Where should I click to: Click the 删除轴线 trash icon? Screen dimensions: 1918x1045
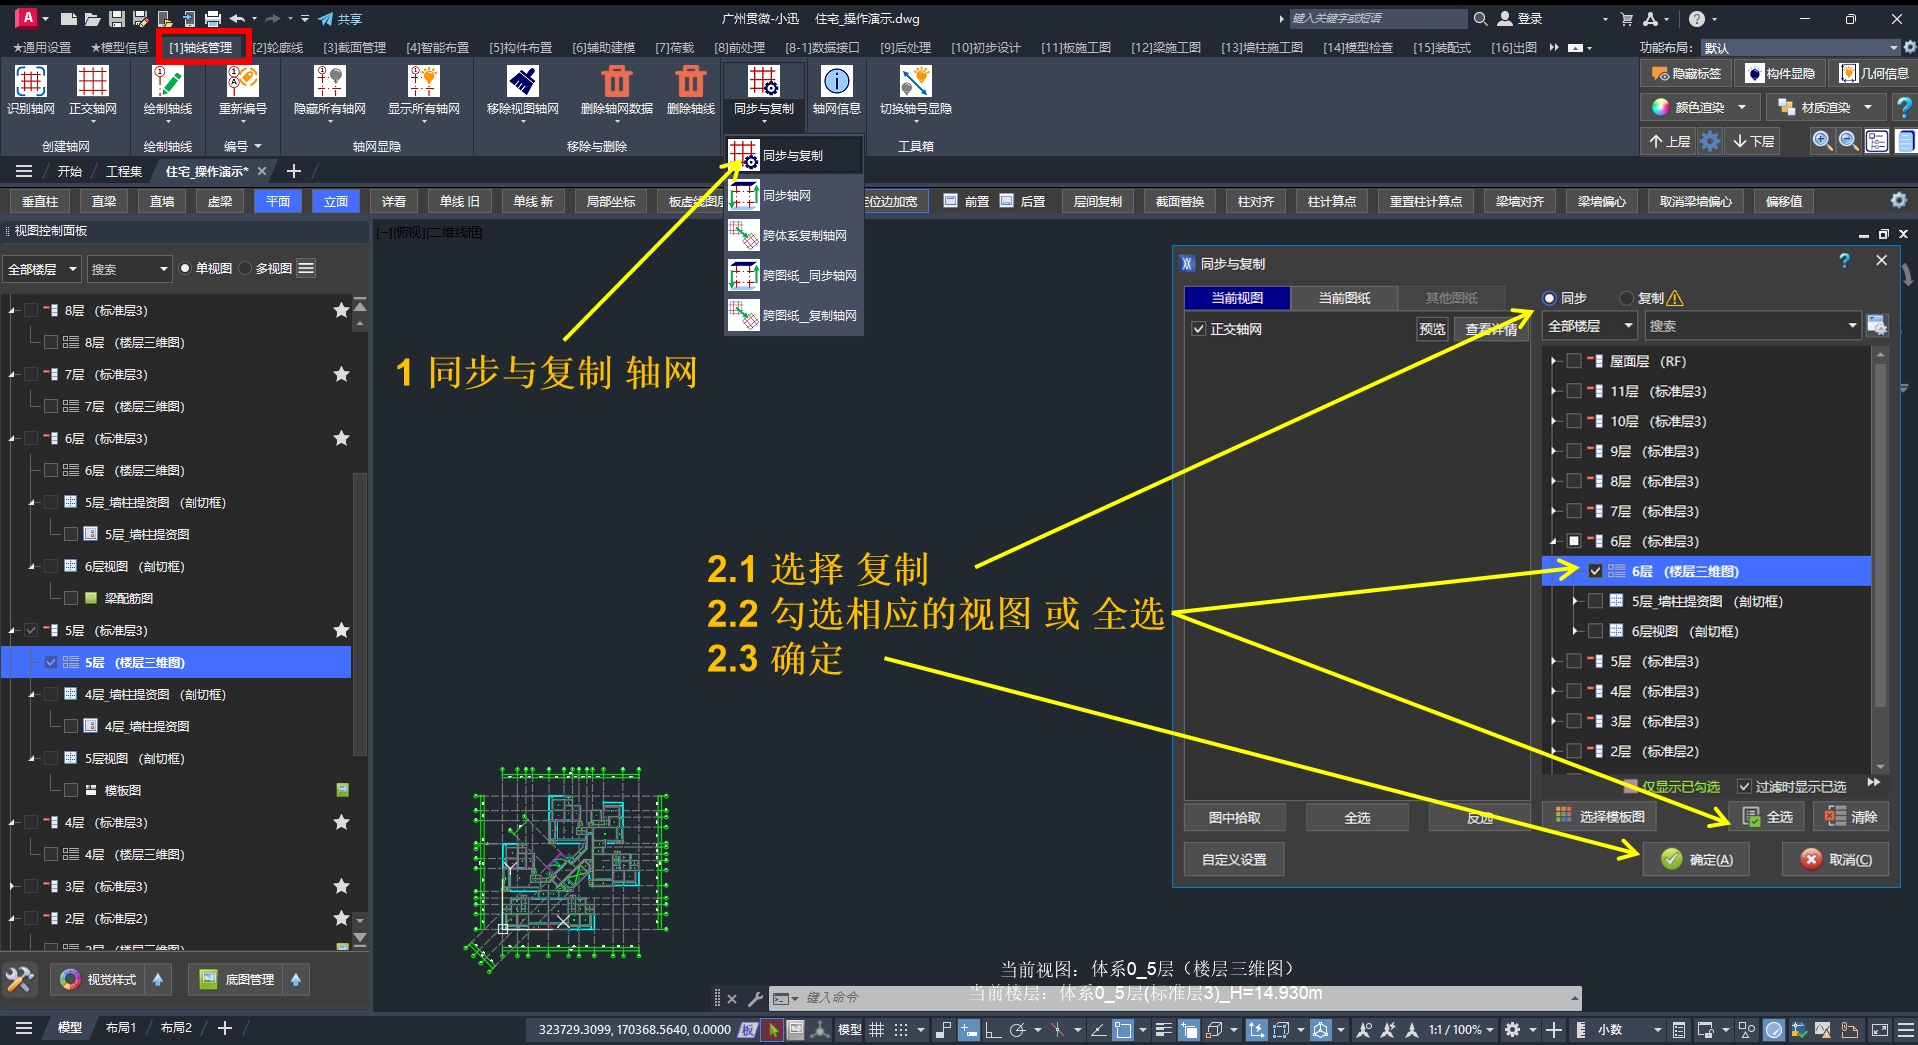(x=691, y=81)
